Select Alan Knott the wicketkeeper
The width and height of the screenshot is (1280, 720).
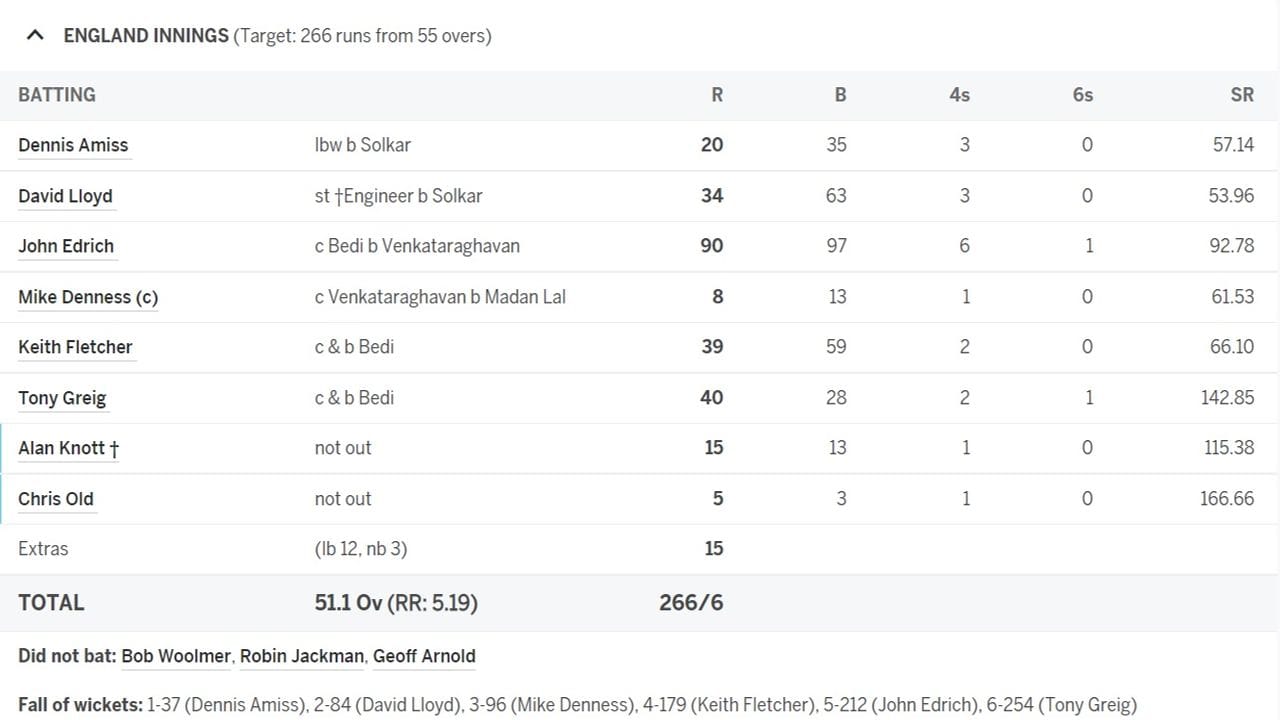67,447
